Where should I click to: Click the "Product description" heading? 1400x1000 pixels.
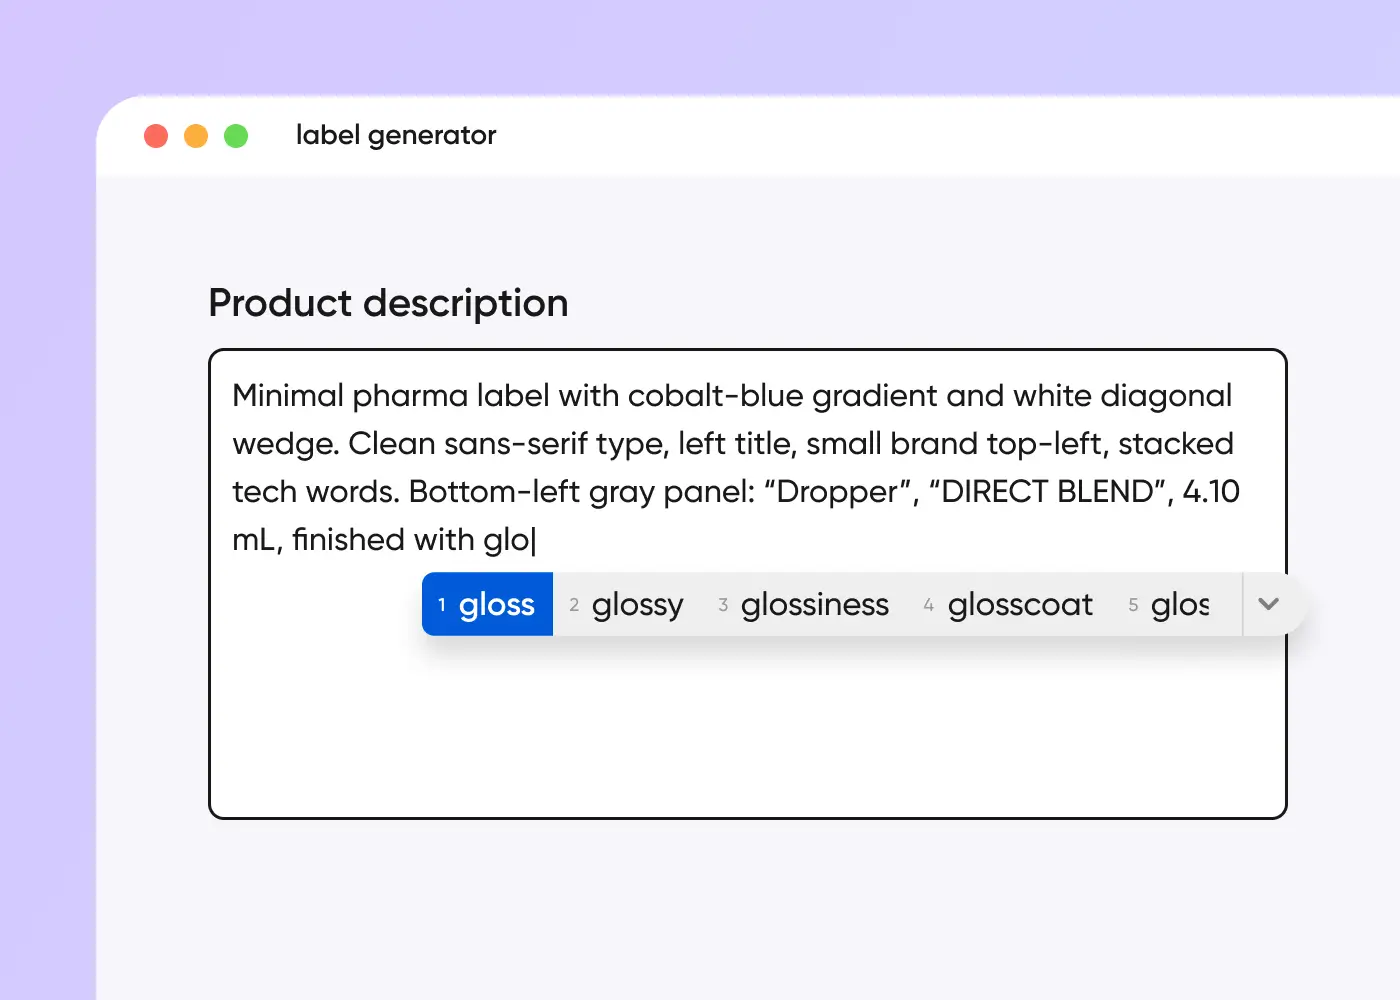(x=388, y=303)
